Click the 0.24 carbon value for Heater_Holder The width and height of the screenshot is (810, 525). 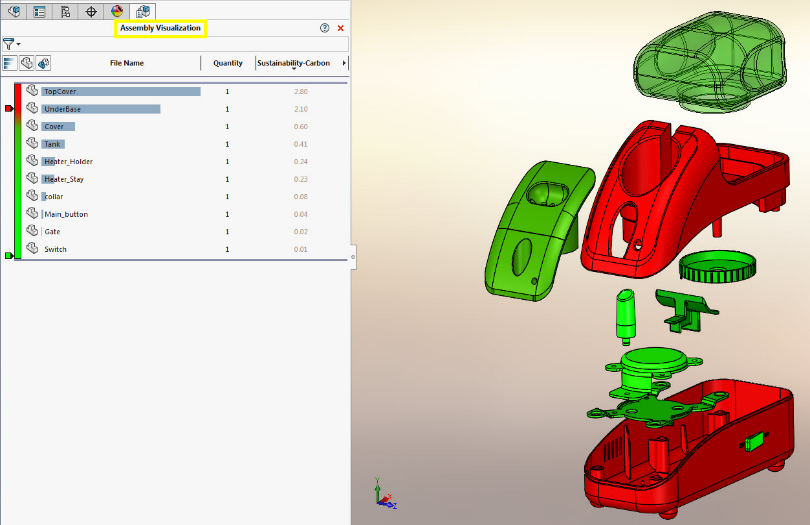click(301, 162)
